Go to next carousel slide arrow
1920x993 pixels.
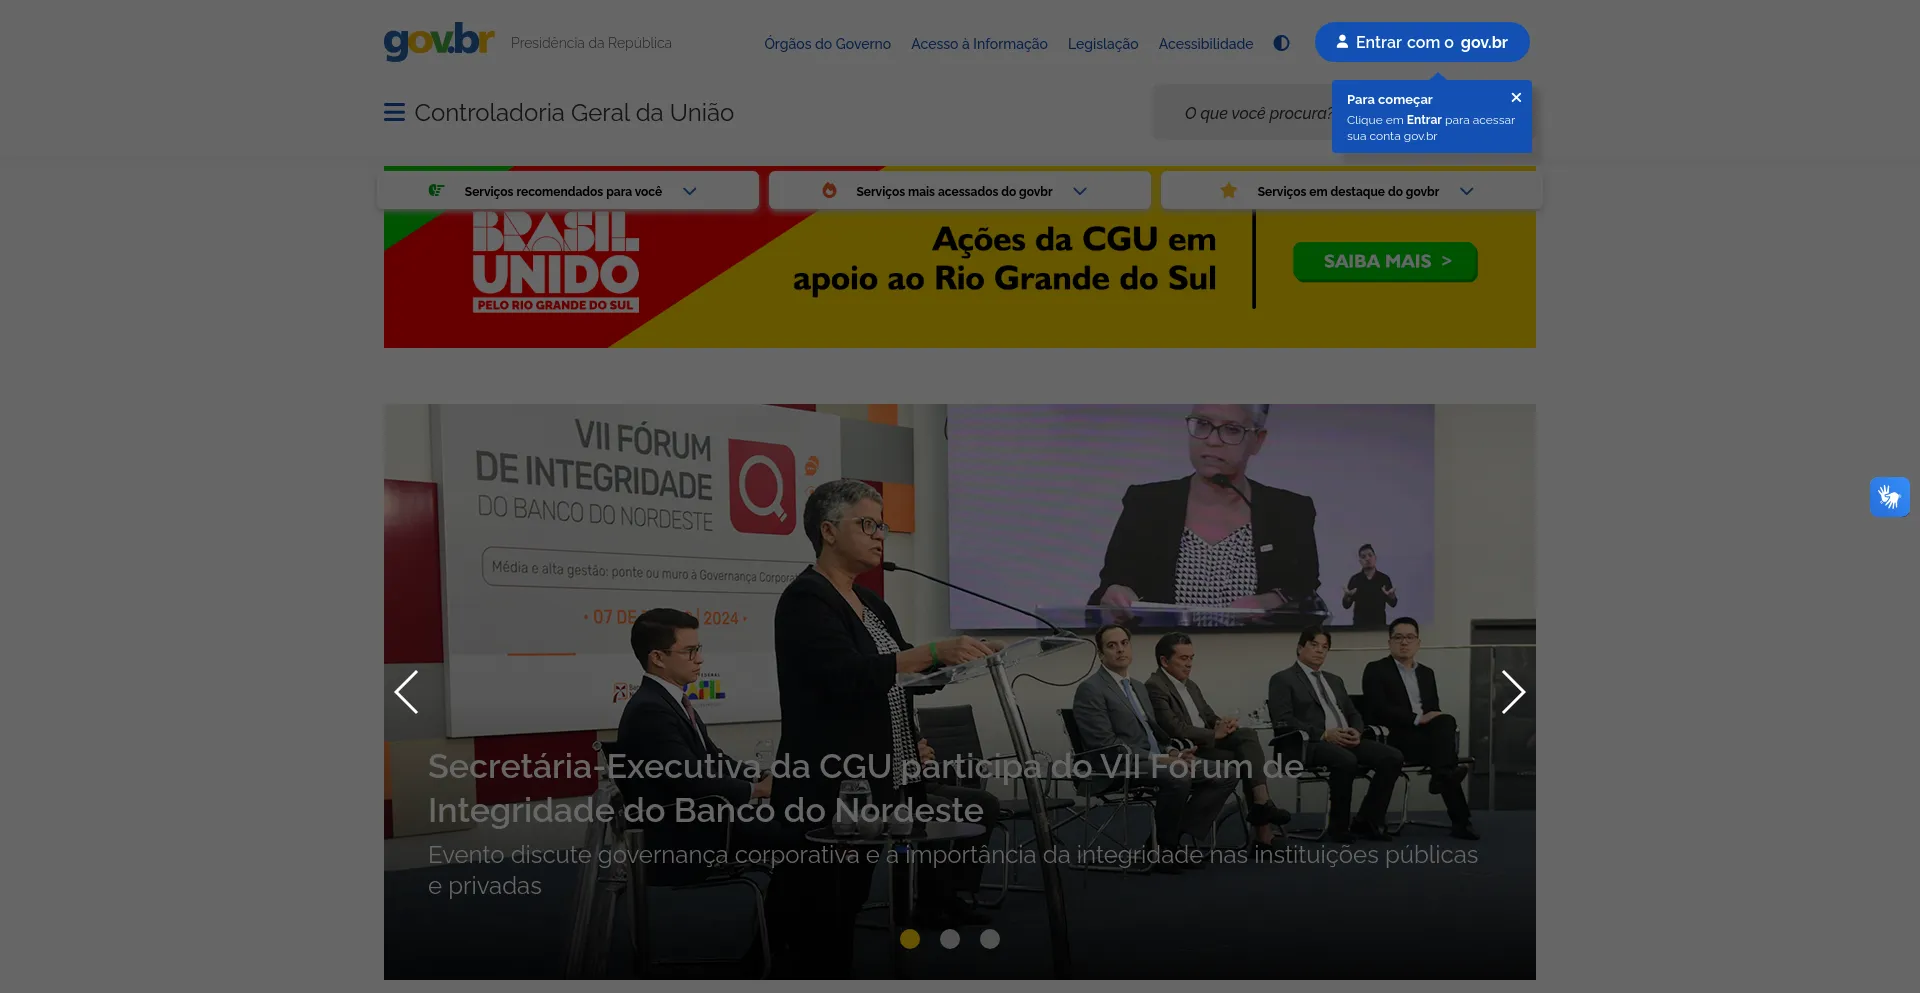1513,692
